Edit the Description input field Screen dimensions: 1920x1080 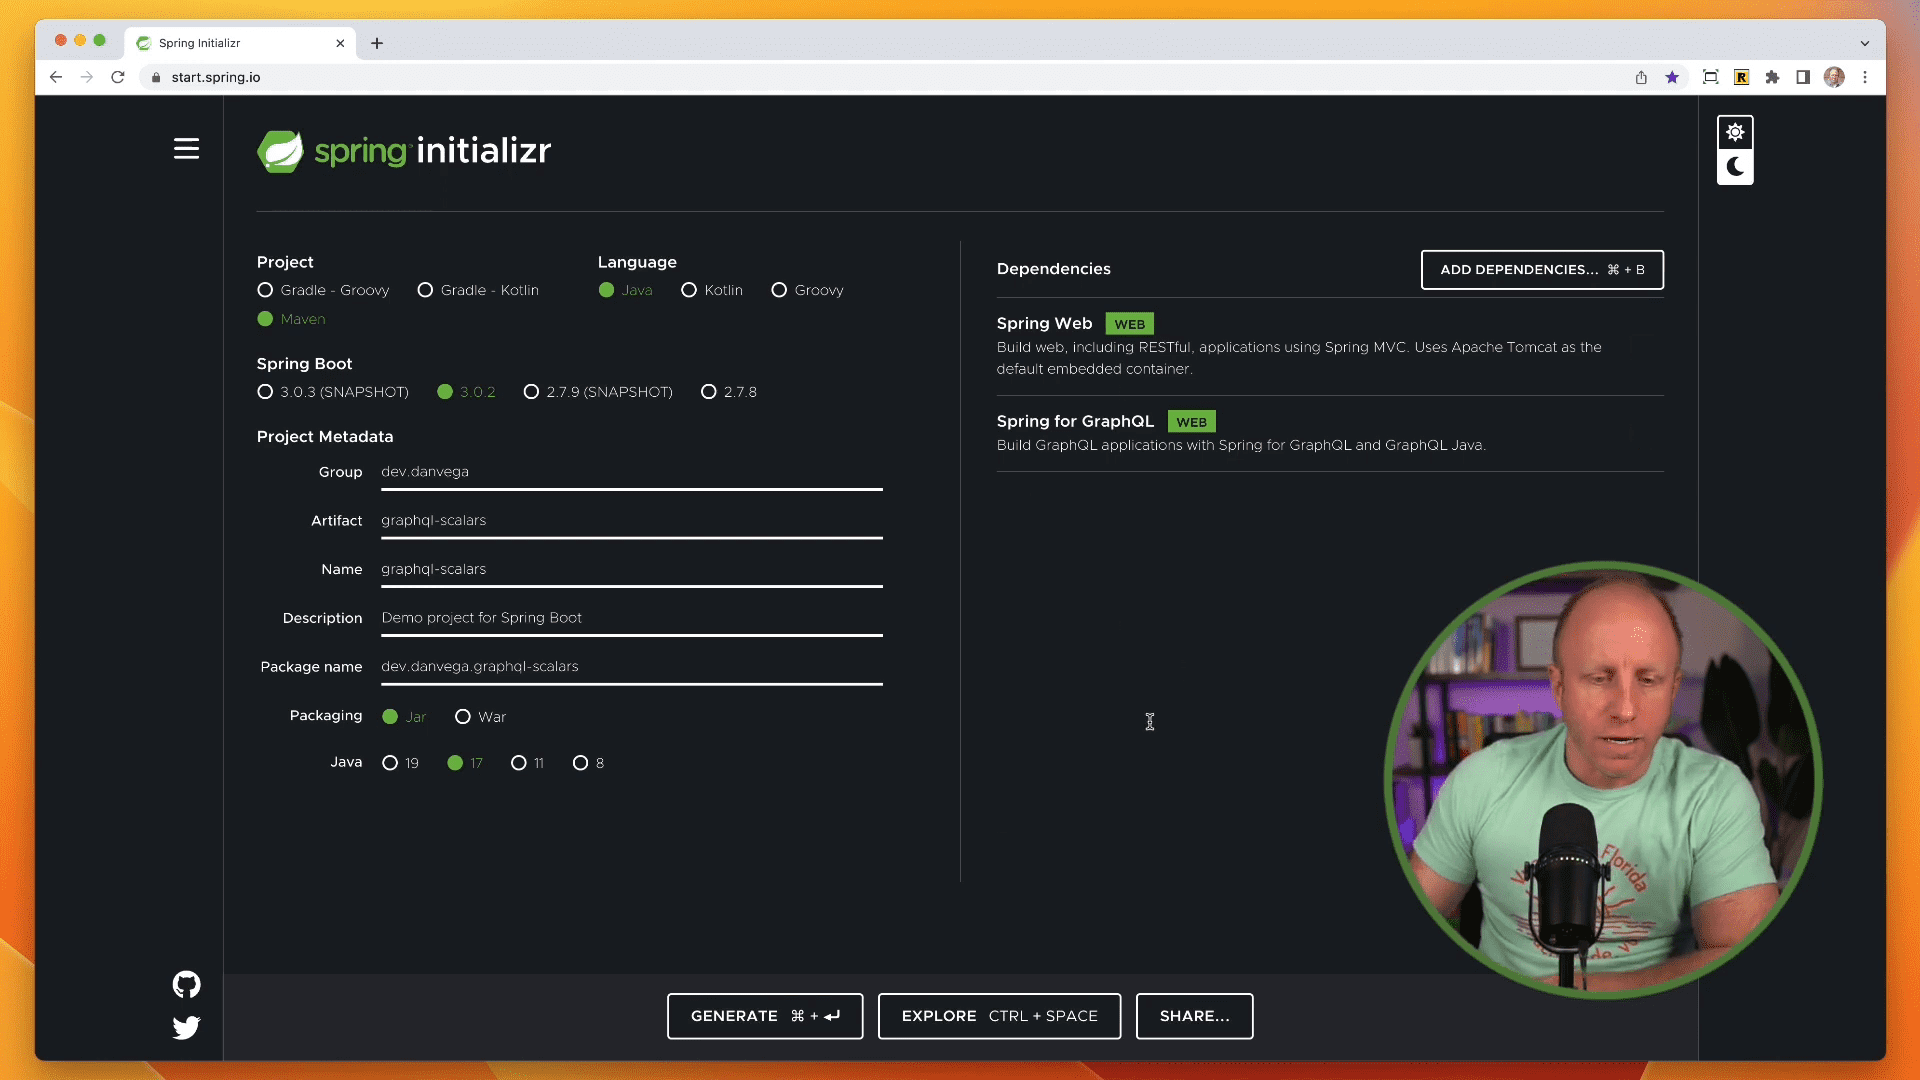[x=630, y=617]
